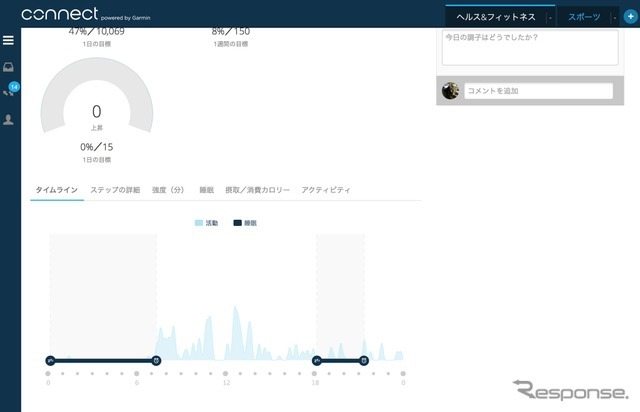Screen dimensions: 640x412
Task: Click the Connect powered by Garmin logo
Action: click(x=85, y=15)
